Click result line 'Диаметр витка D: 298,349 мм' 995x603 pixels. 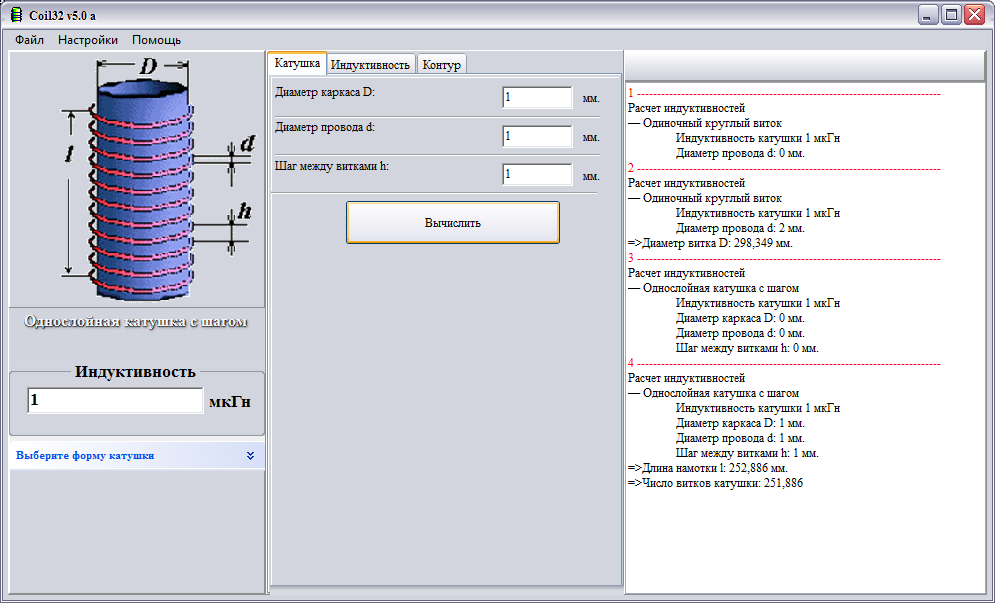coord(710,243)
